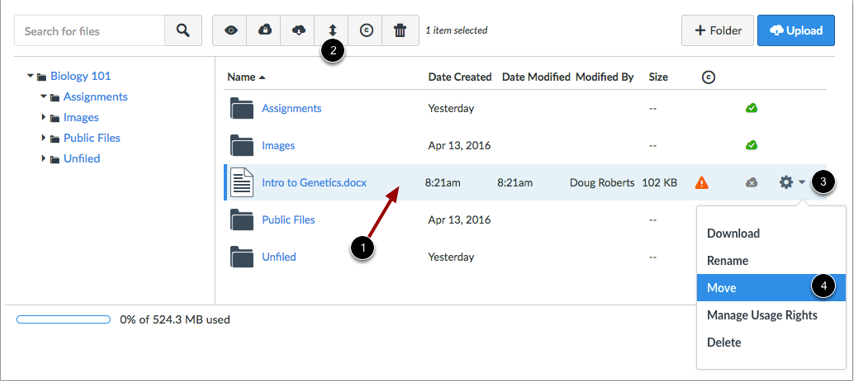
Task: Click Doug Roberts modified-by cell
Action: (x=602, y=183)
